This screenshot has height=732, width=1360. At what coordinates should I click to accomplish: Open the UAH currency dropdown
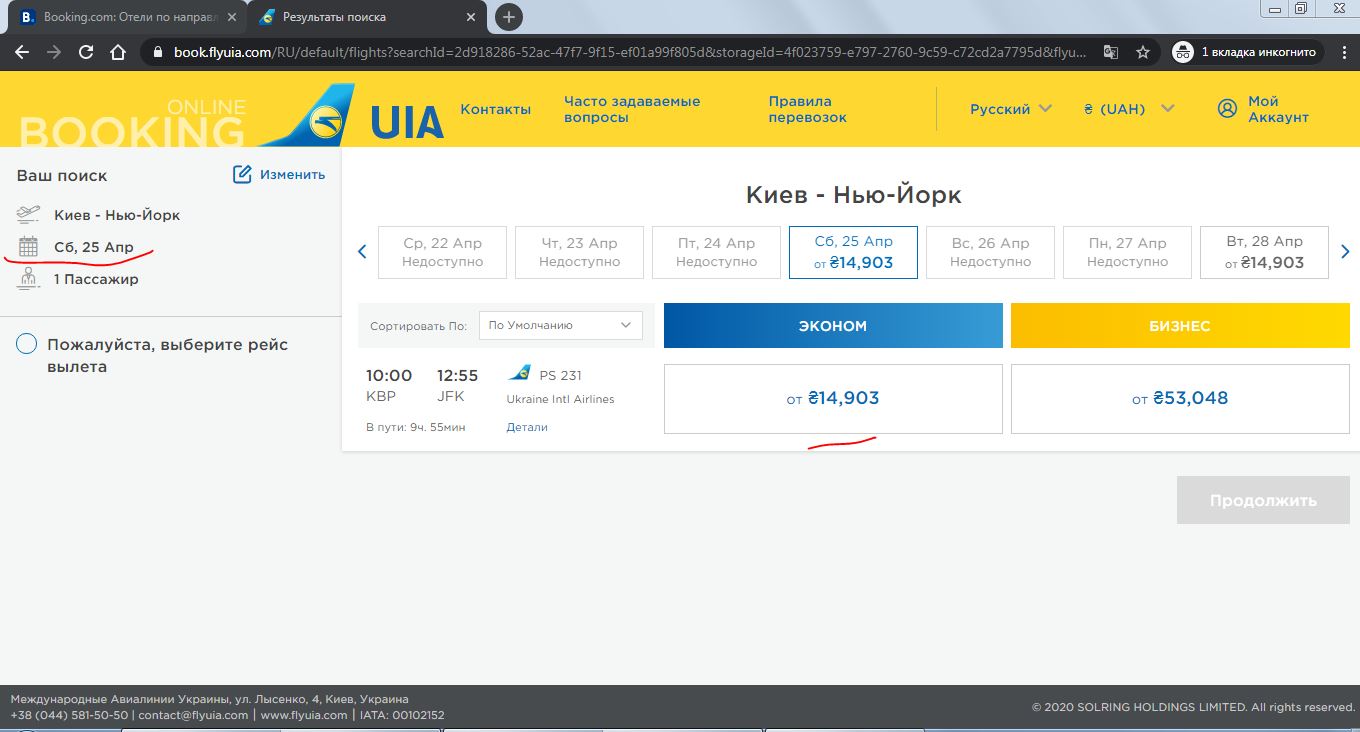[x=1129, y=109]
